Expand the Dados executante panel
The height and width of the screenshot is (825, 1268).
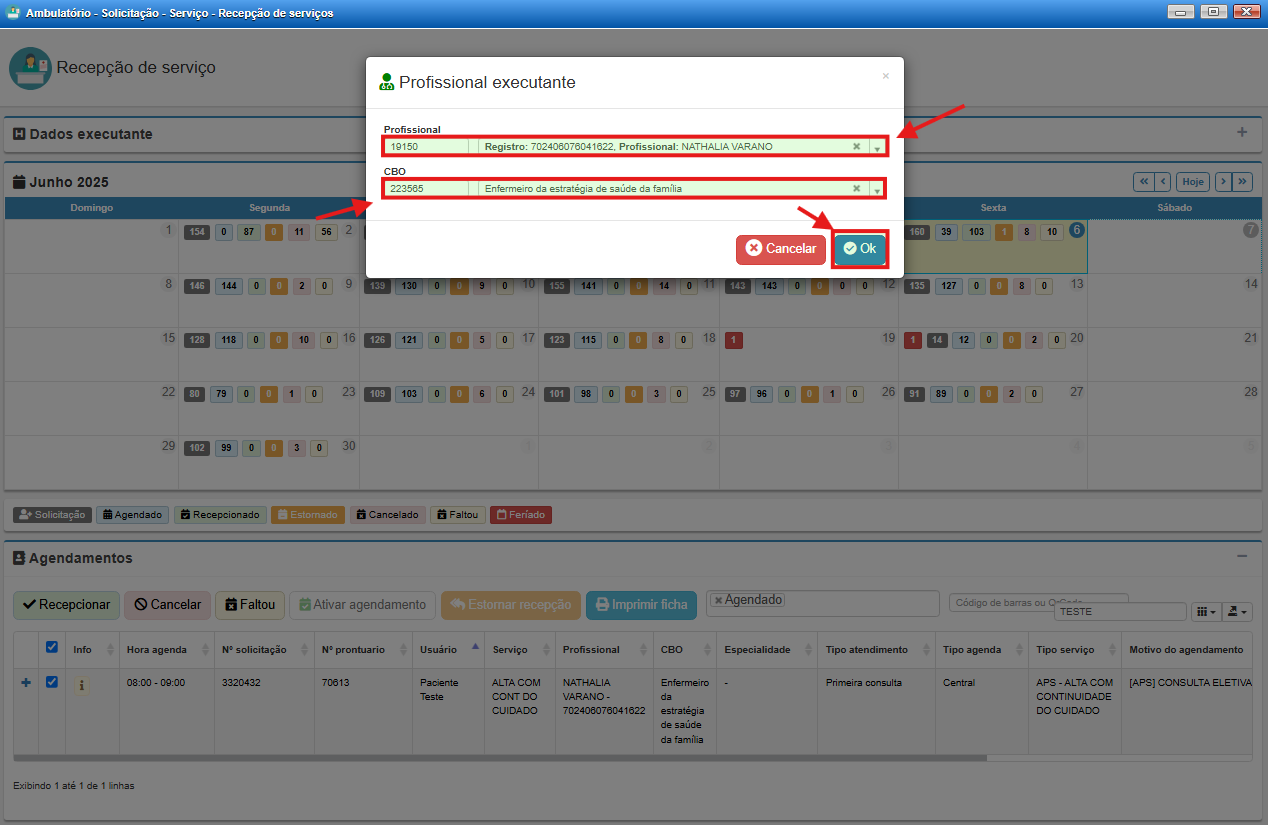pos(1242,132)
